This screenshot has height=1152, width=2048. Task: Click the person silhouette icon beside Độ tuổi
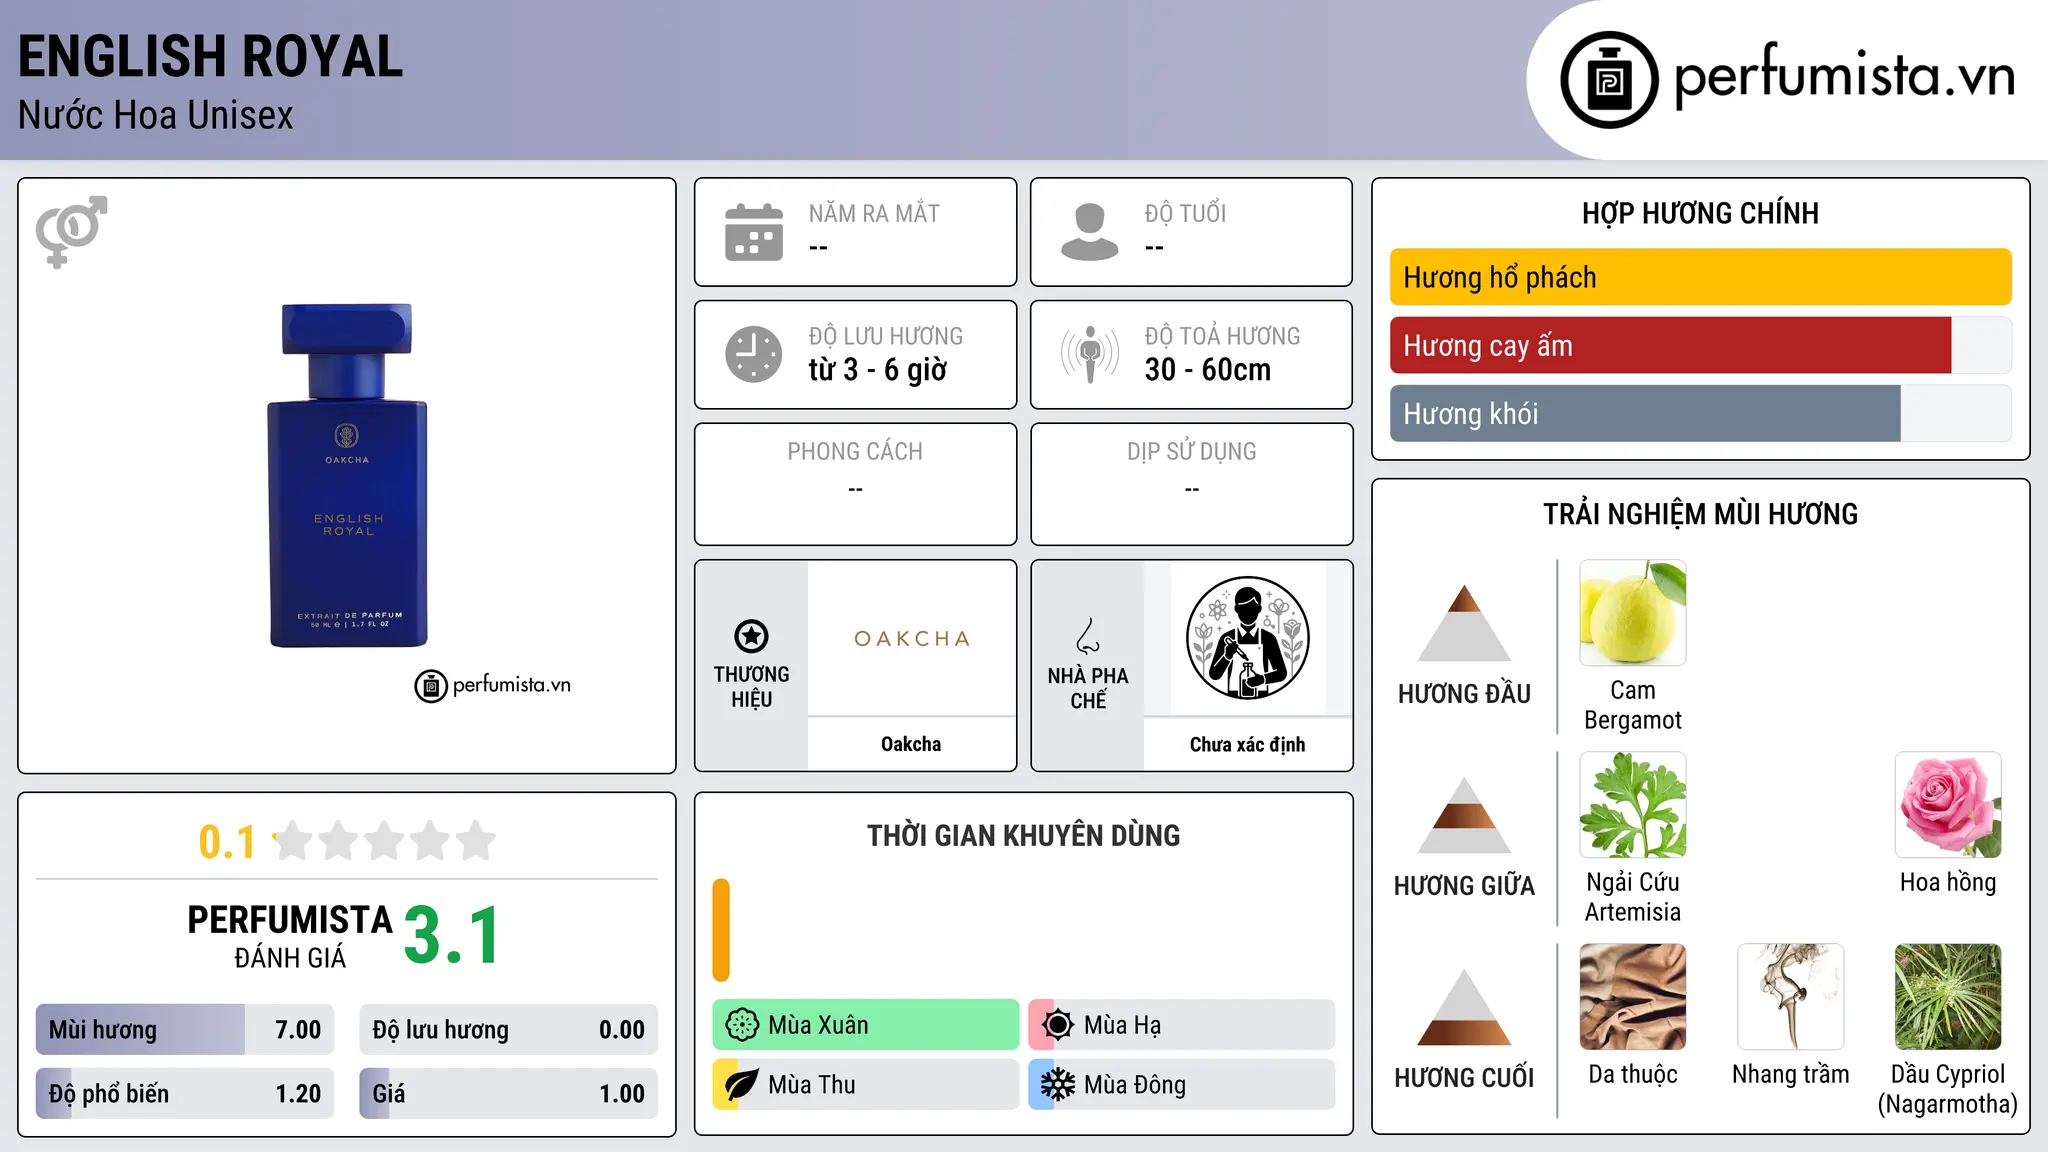(x=1090, y=232)
